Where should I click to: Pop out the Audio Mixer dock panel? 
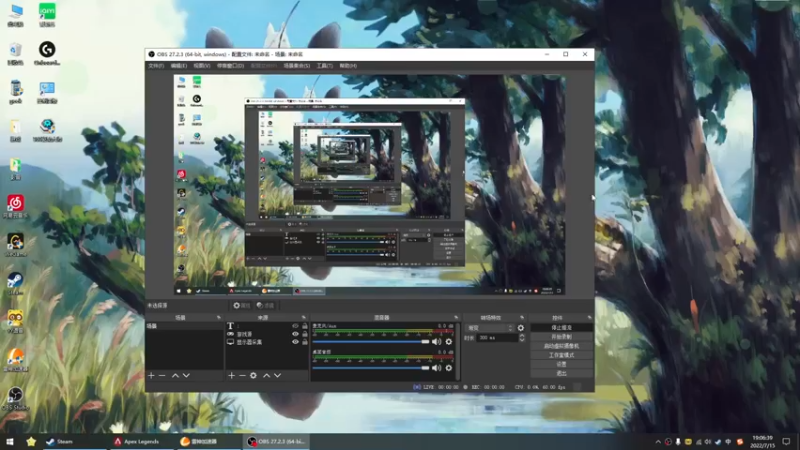456,317
